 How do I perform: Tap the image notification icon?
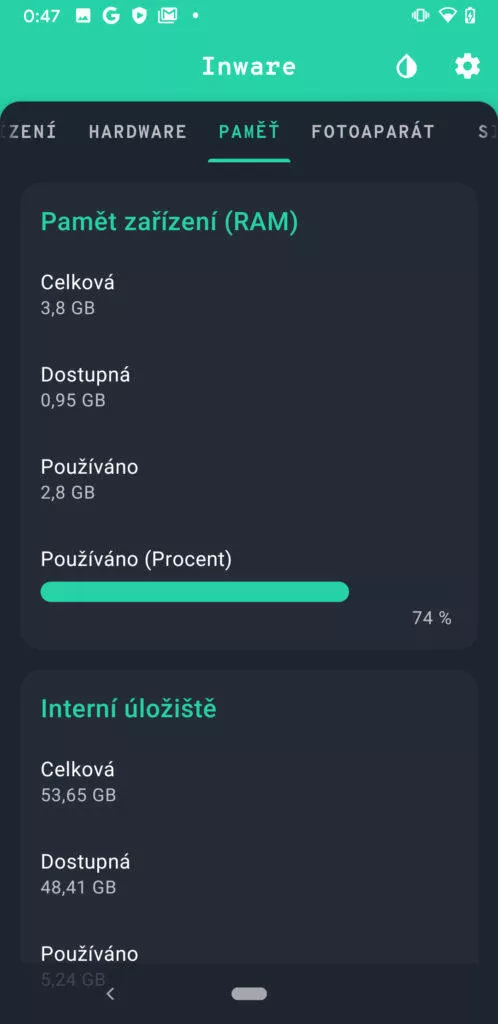83,16
